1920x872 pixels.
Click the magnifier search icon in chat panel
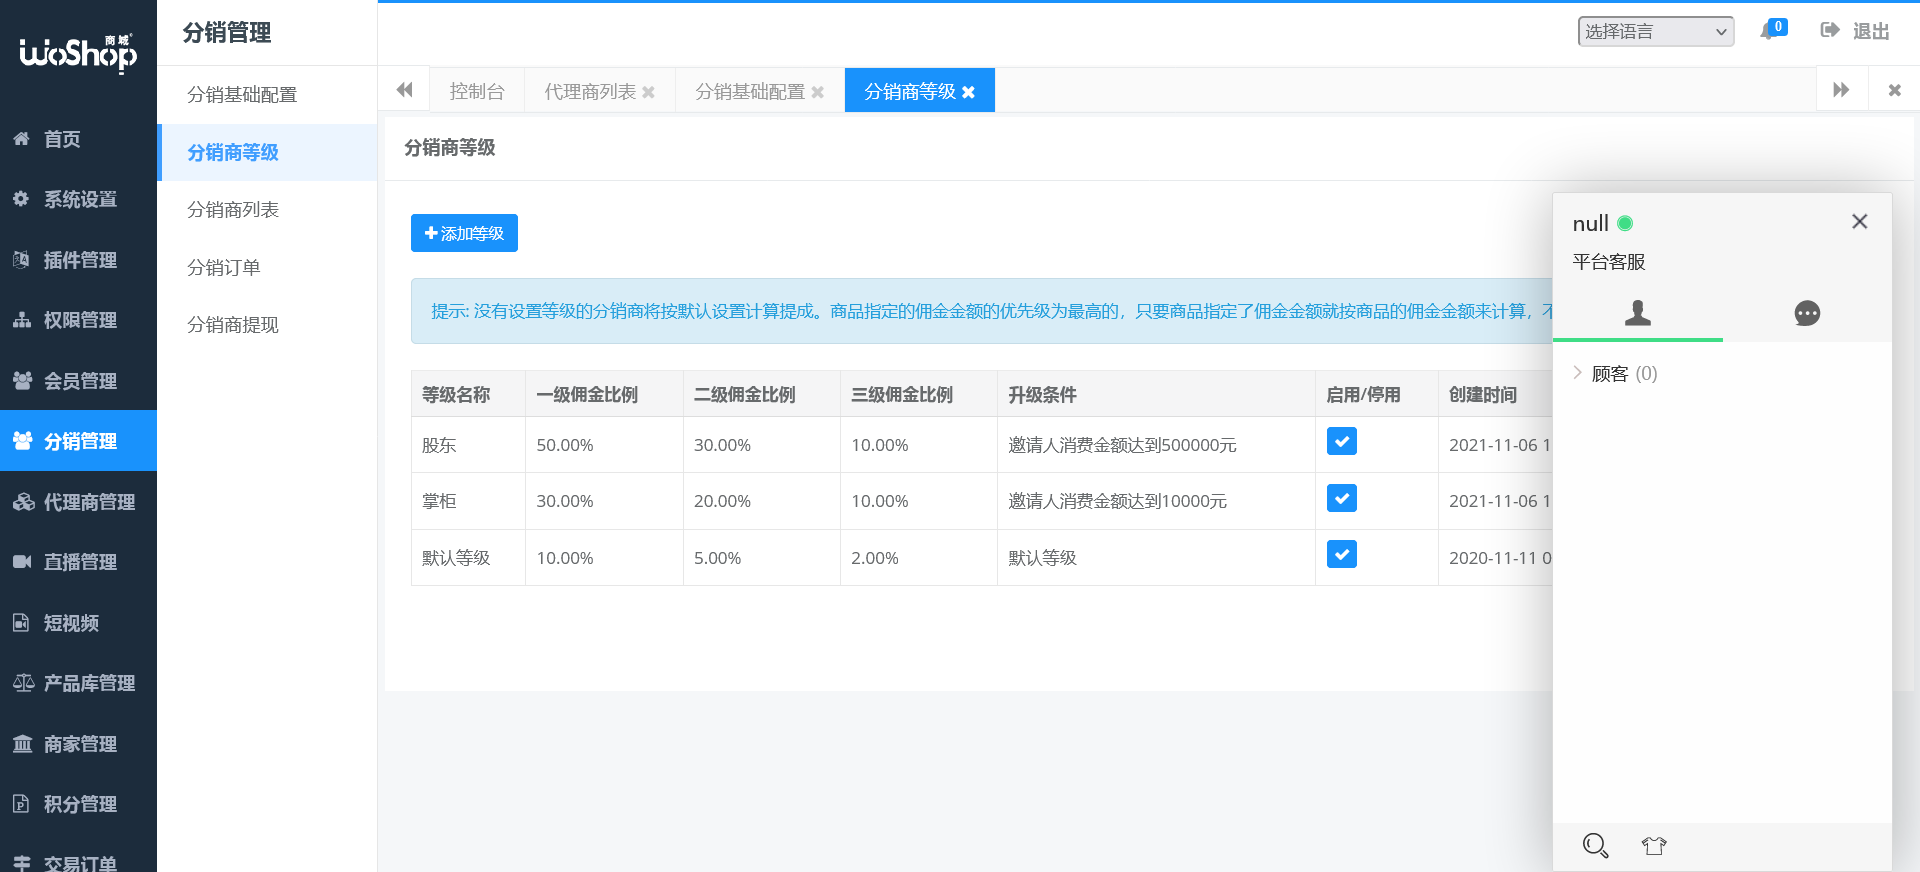pyautogui.click(x=1595, y=846)
